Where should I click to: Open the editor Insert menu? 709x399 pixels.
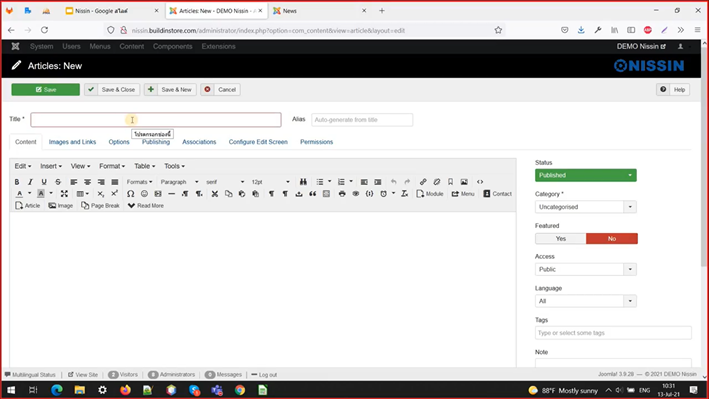tap(51, 166)
